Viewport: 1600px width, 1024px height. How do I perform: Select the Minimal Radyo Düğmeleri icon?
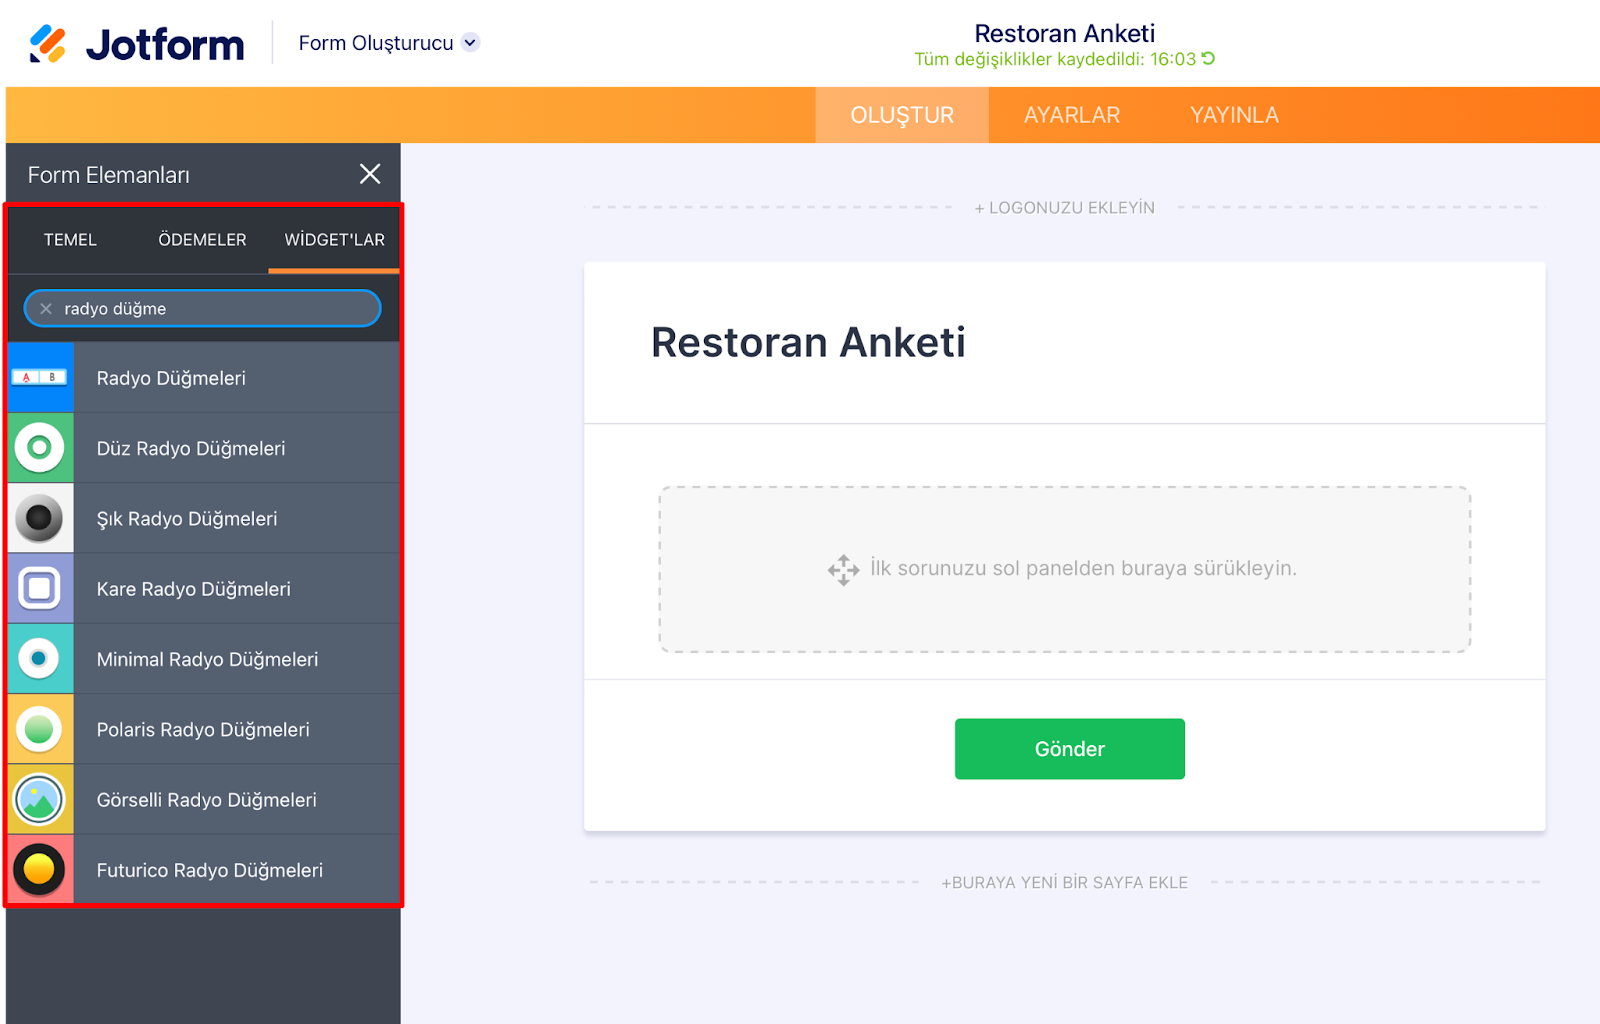point(40,659)
